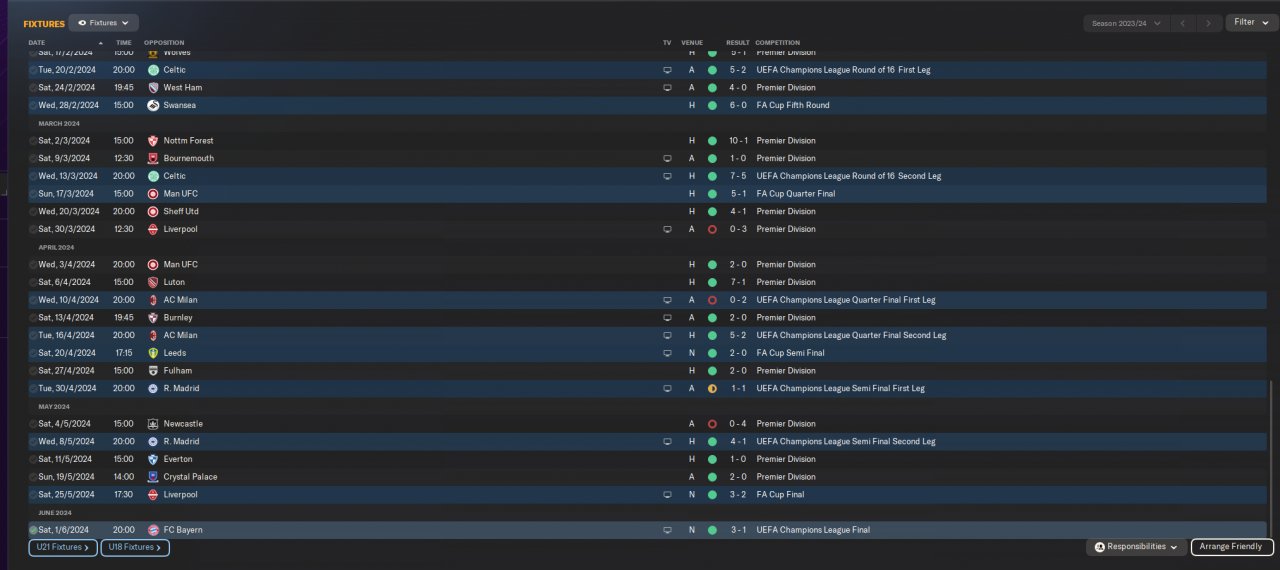Click the TV icon on the Bournemouth row

point(667,158)
